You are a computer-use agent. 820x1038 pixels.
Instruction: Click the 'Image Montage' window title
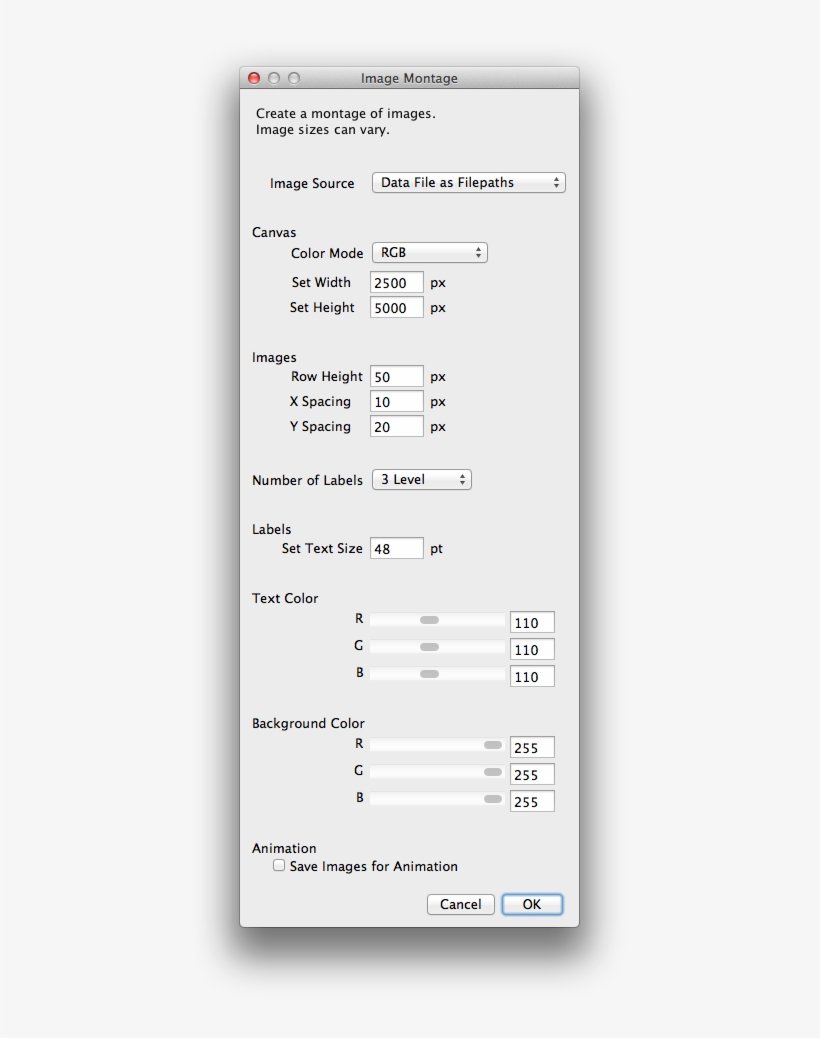point(409,78)
